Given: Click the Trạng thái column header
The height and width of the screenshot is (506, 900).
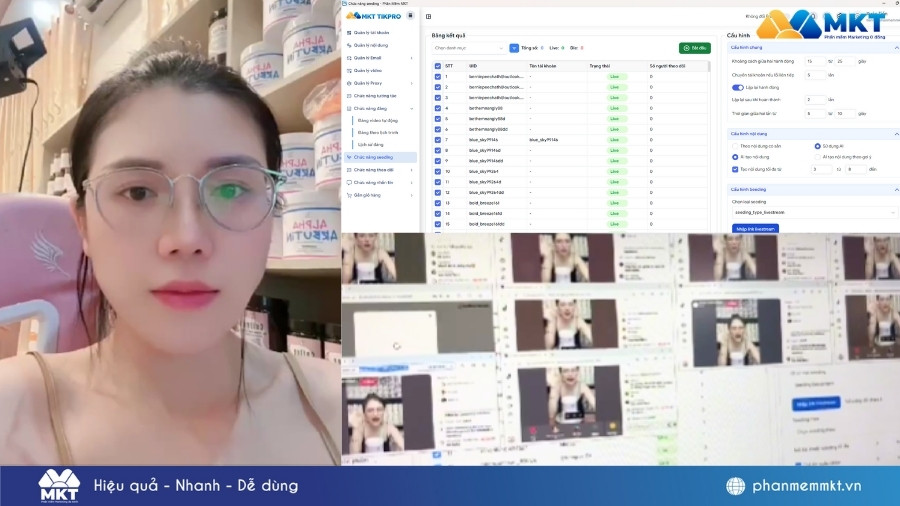Looking at the screenshot, I should pos(599,66).
